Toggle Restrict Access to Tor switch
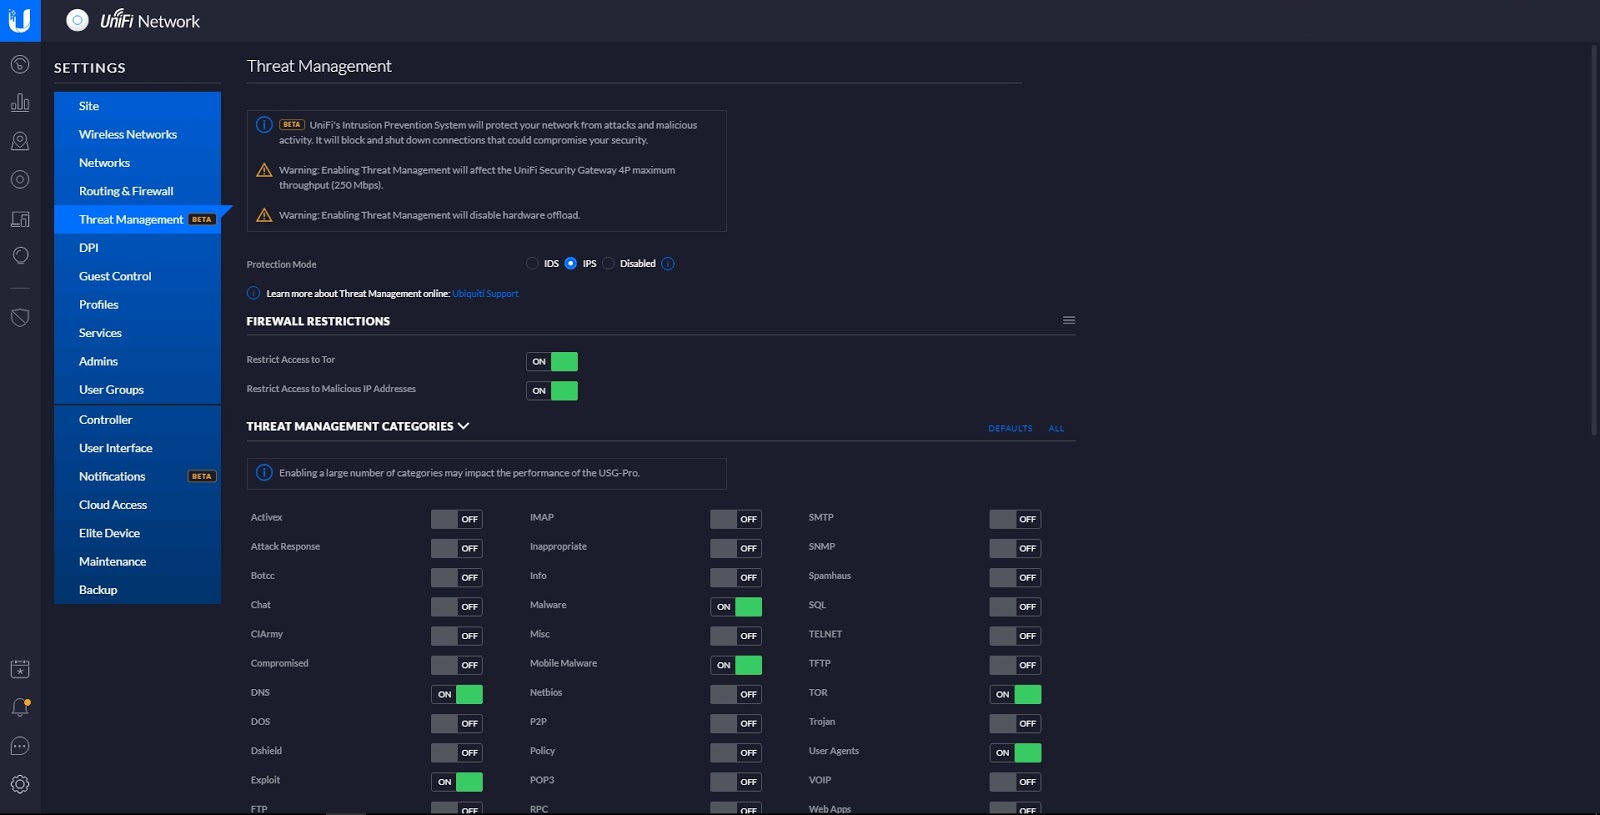This screenshot has height=815, width=1600. 552,361
